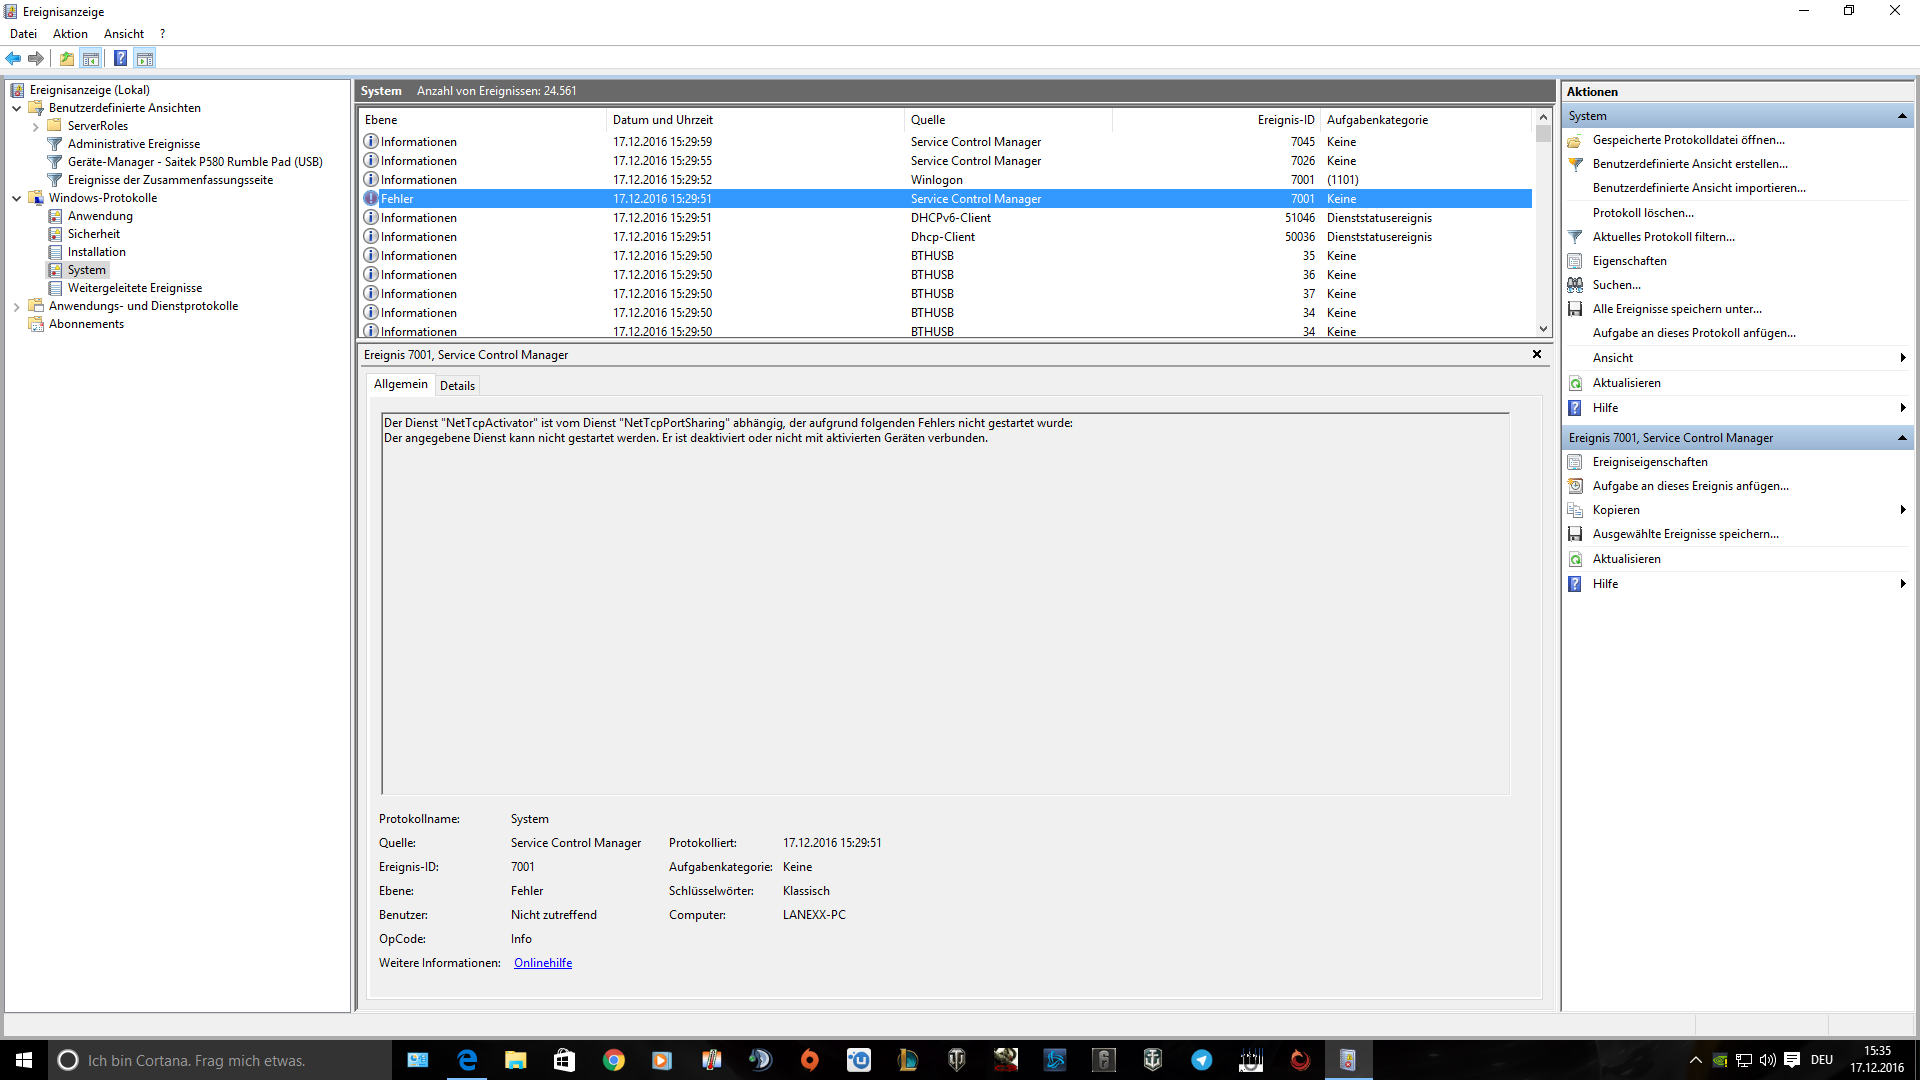
Task: Select 'Sicherheit' log in tree
Action: pos(93,234)
